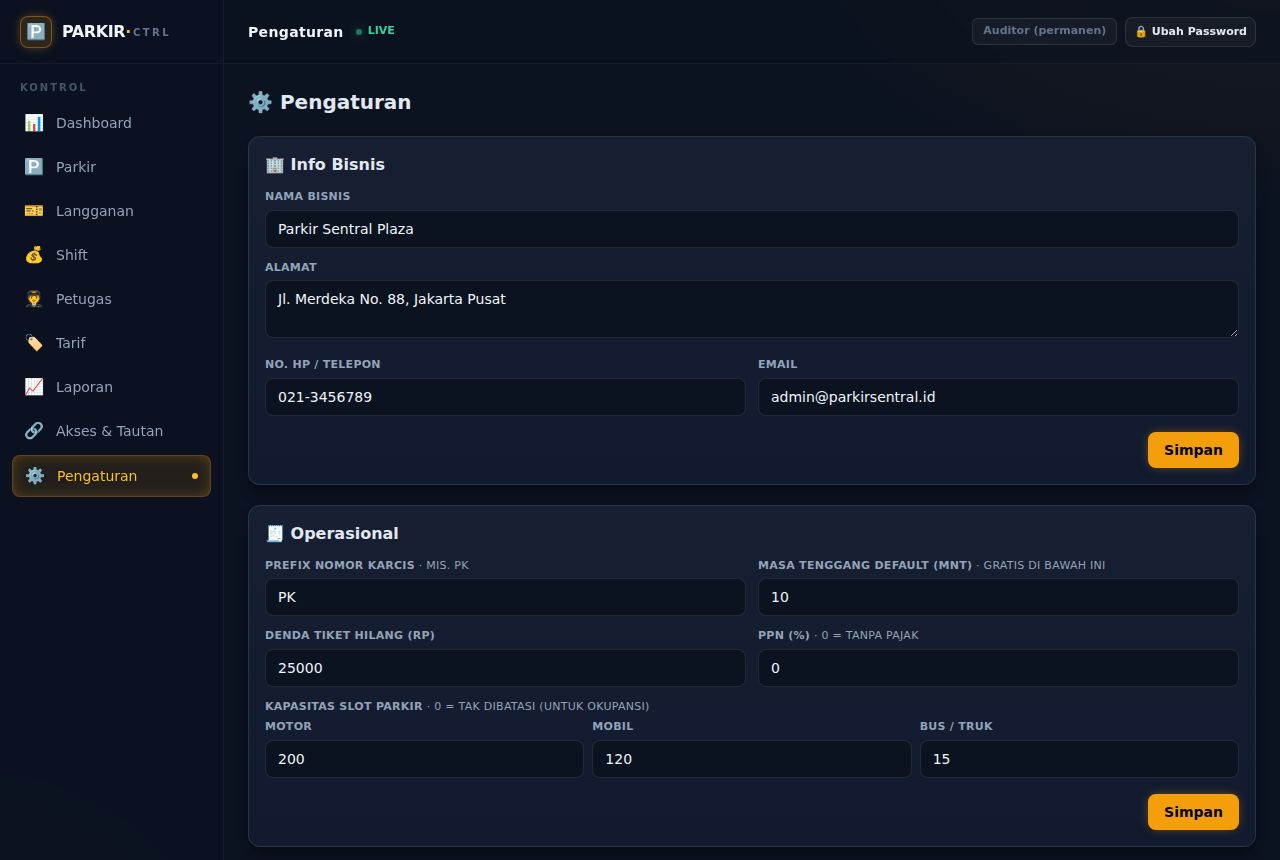Open the Pengaturan menu item
The width and height of the screenshot is (1280, 860).
tap(111, 476)
